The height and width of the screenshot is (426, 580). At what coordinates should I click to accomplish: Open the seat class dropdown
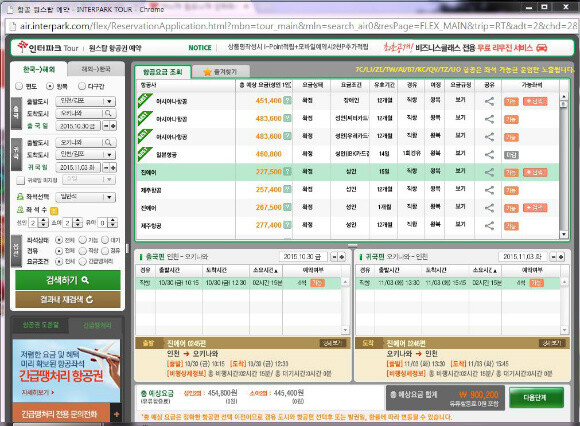pyautogui.click(x=85, y=197)
